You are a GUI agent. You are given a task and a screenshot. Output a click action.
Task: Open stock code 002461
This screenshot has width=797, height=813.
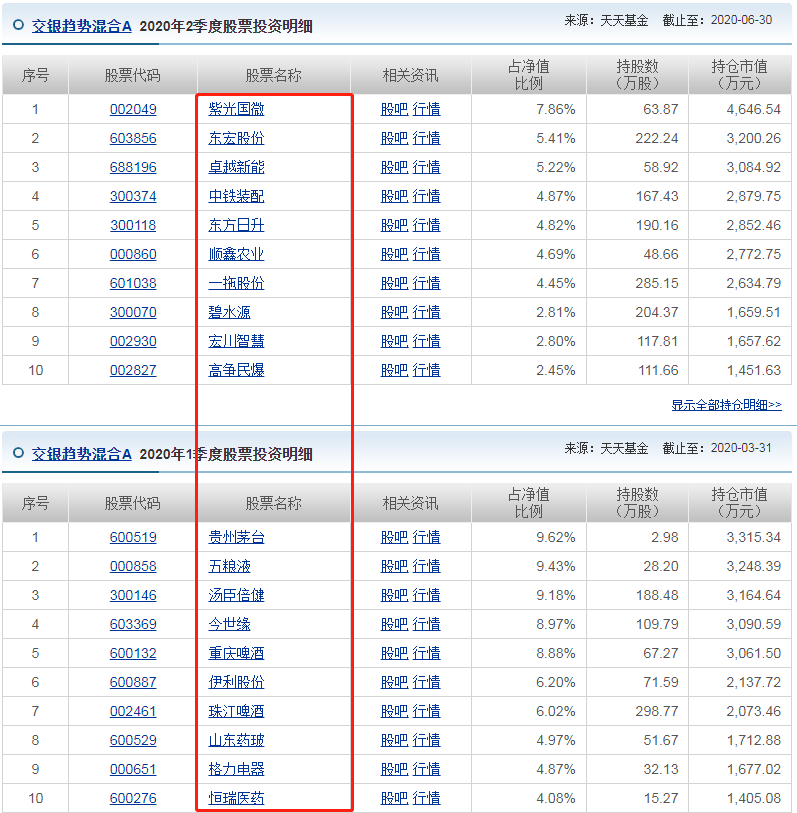tap(133, 711)
